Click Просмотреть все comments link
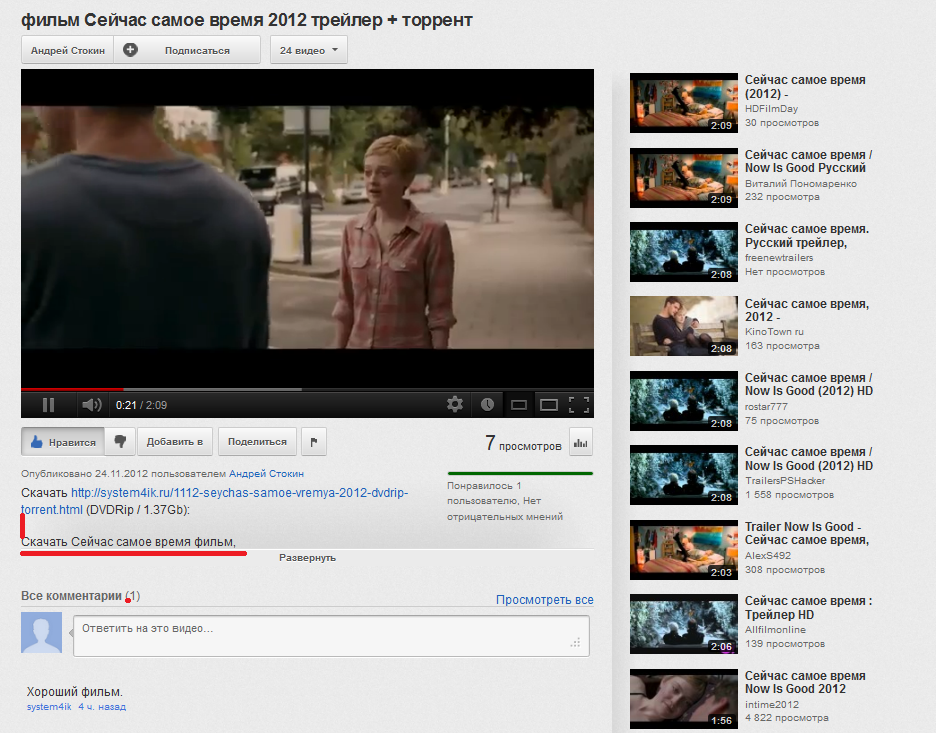This screenshot has width=936, height=733. pyautogui.click(x=544, y=600)
